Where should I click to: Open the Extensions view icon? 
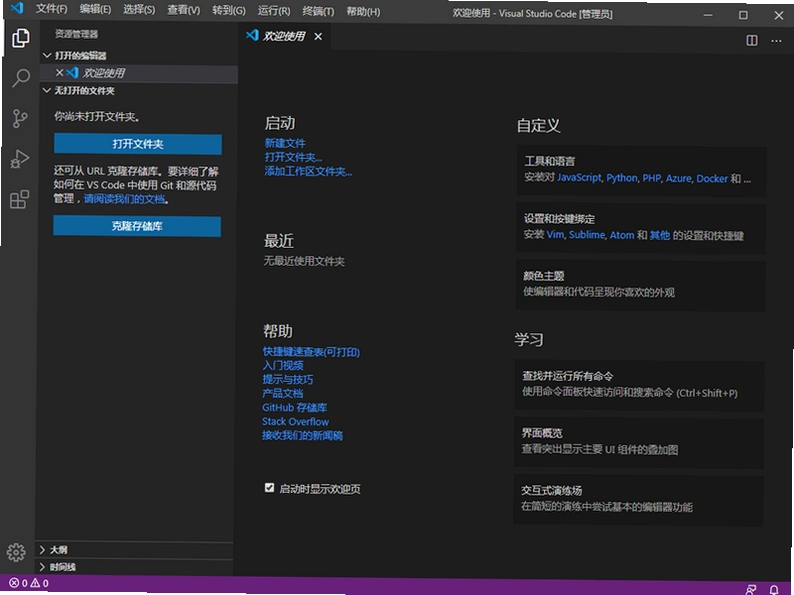click(x=19, y=200)
